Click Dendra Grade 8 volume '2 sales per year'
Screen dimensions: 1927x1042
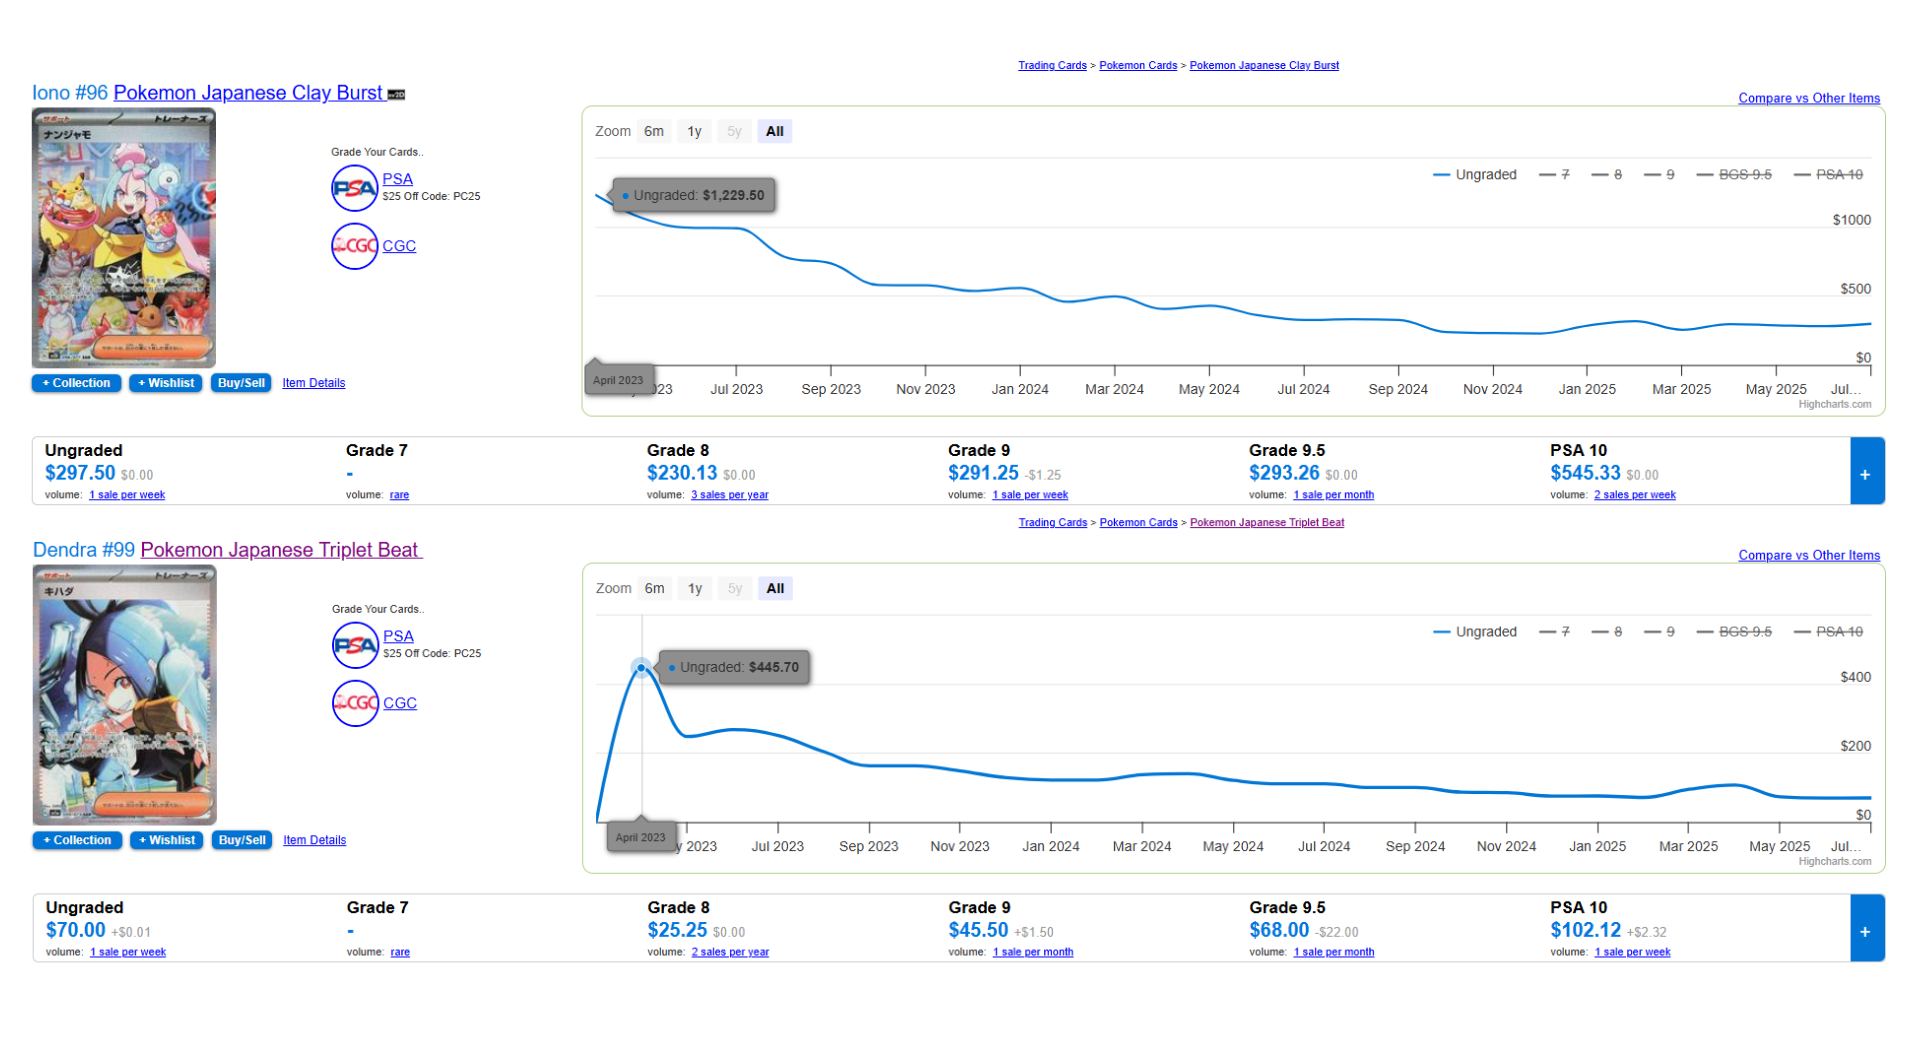[730, 952]
